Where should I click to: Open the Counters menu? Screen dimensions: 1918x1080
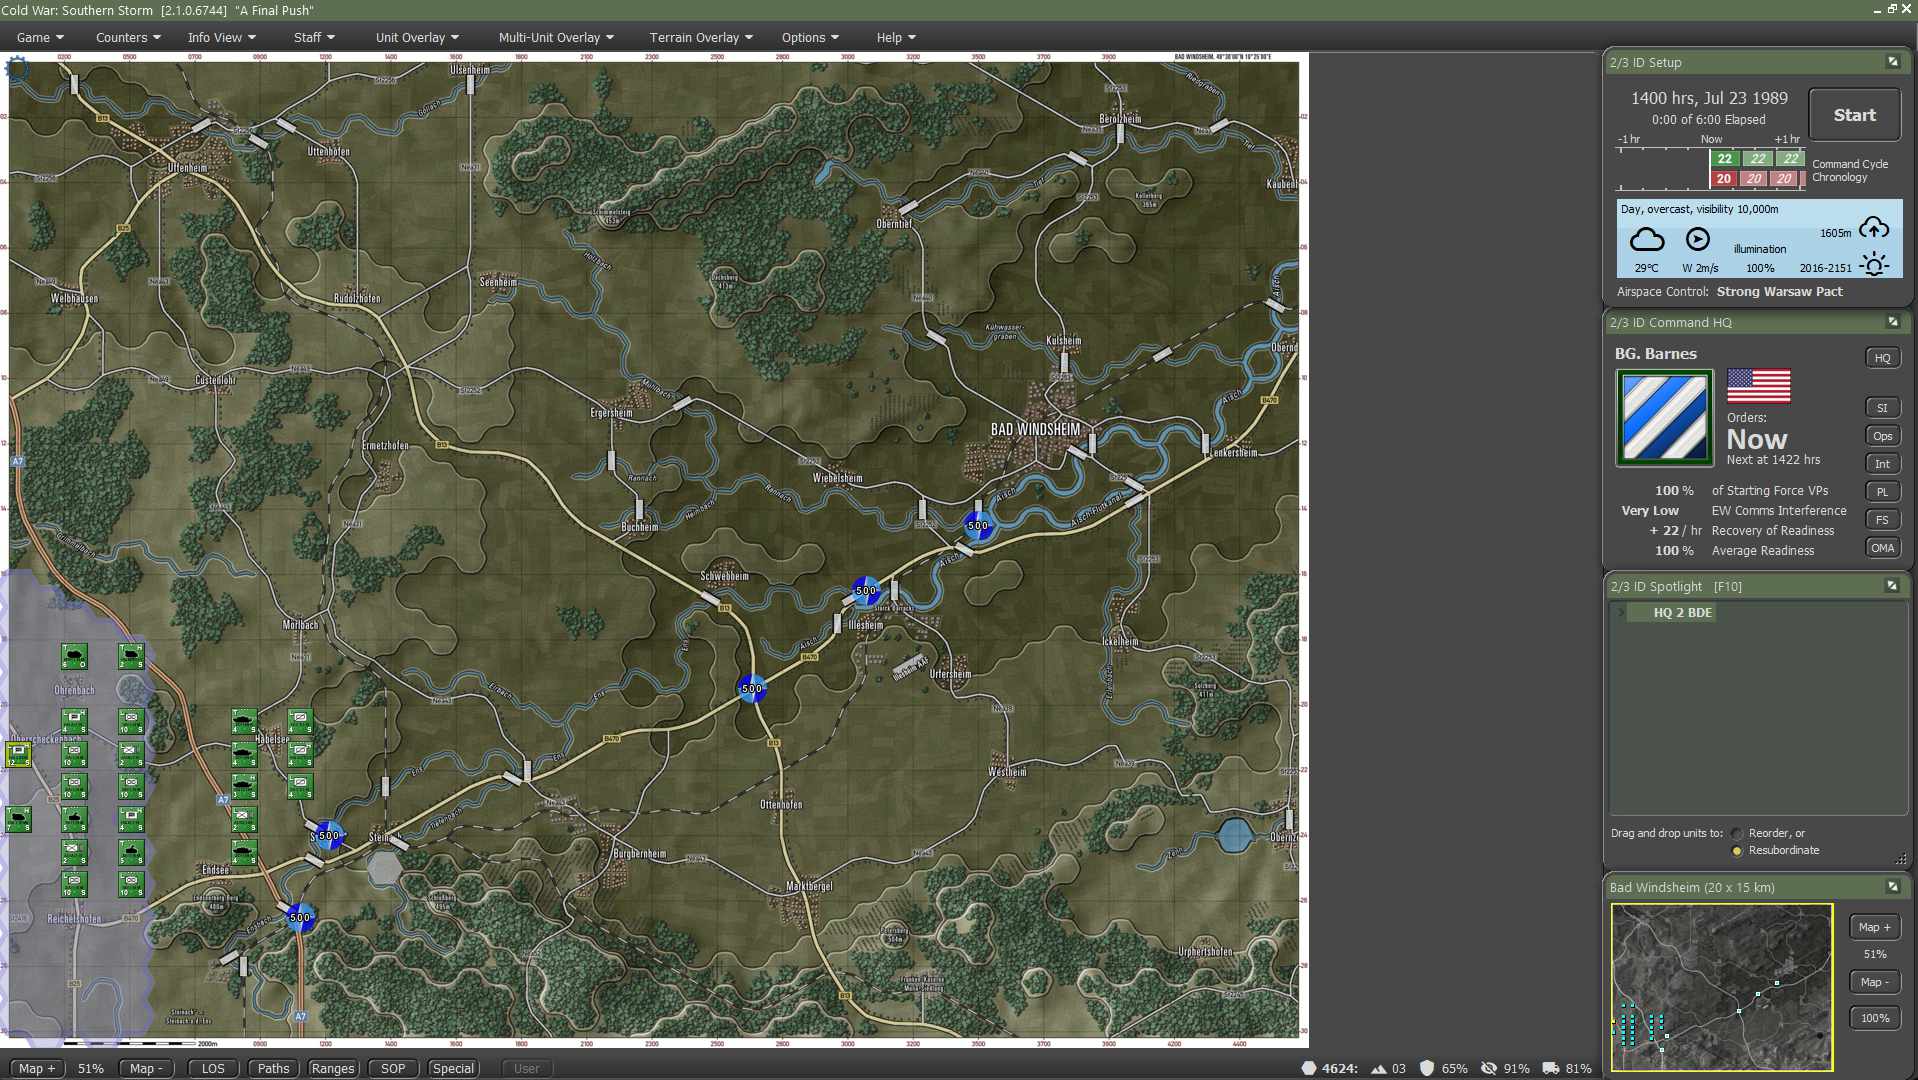[128, 37]
